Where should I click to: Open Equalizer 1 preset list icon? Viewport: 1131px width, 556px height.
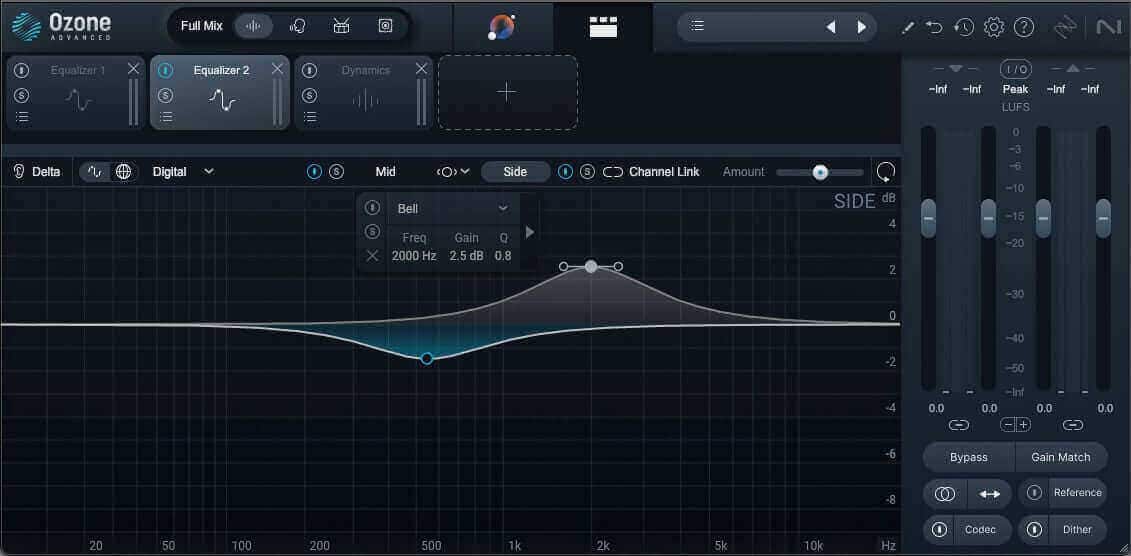pyautogui.click(x=22, y=117)
